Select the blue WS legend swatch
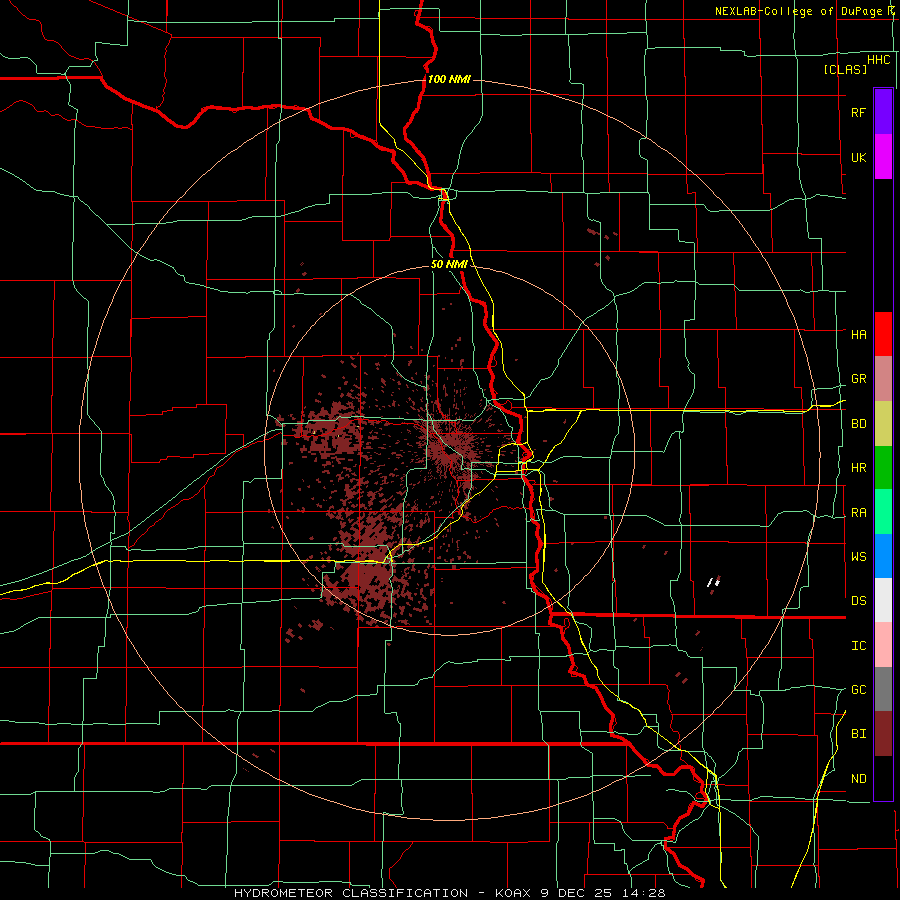The height and width of the screenshot is (900, 900). click(883, 556)
